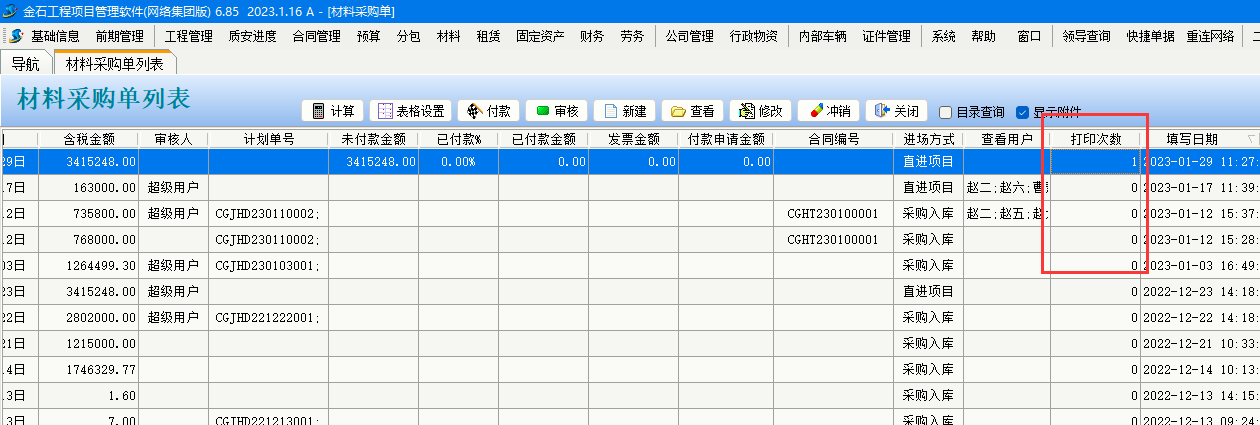Open the 合同管理 menu

pyautogui.click(x=316, y=36)
